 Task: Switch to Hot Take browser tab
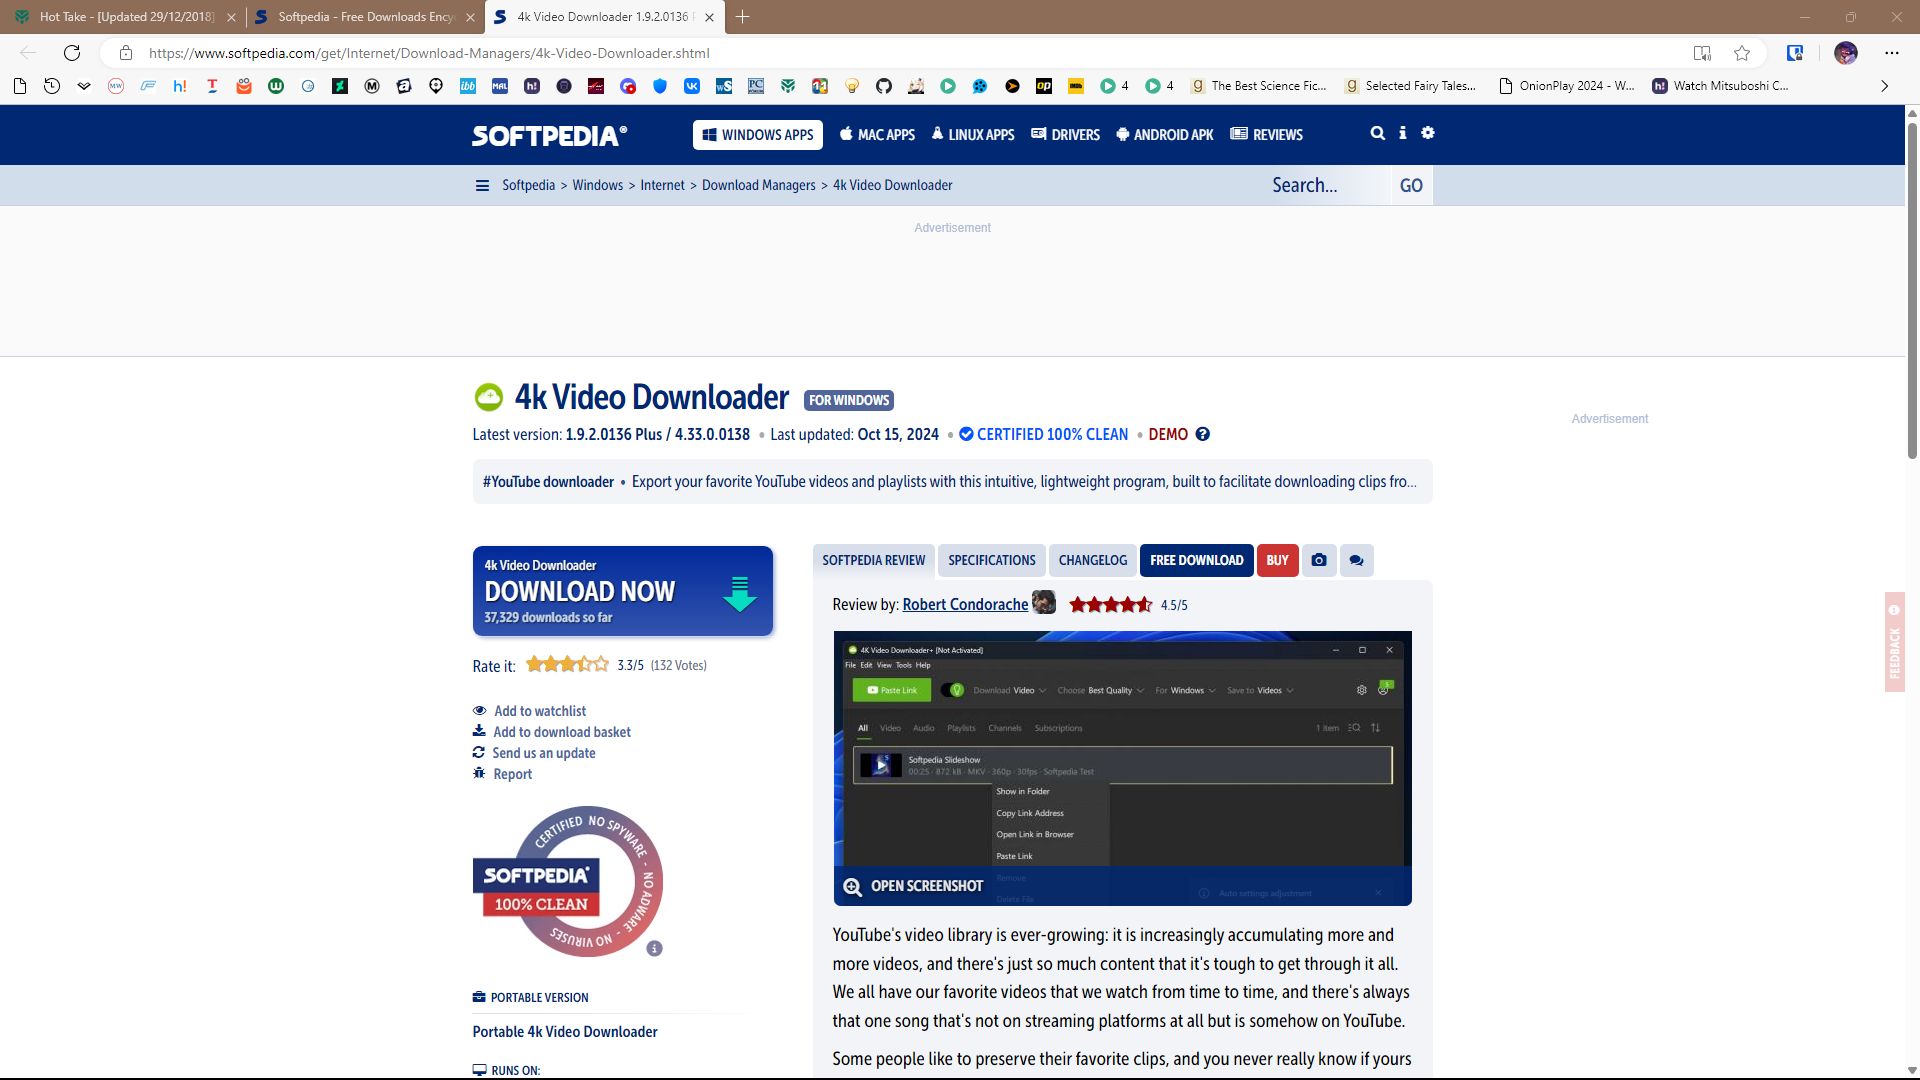coord(123,17)
